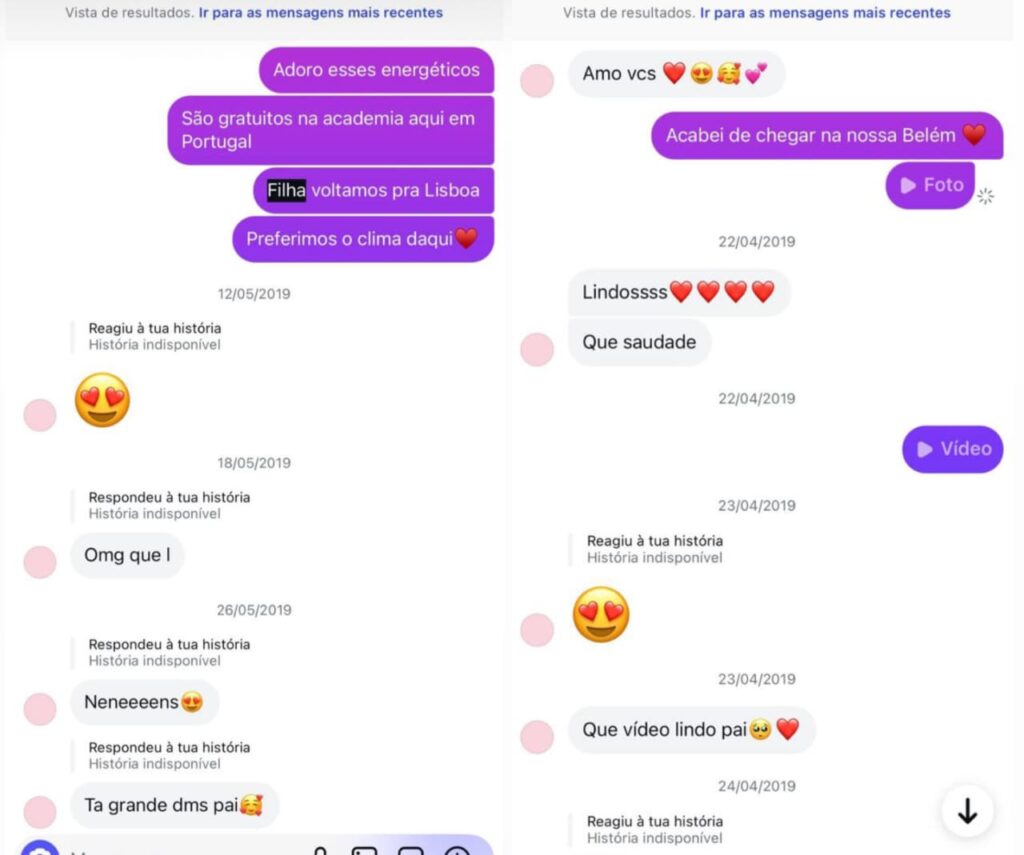The image size is (1024, 855).
Task: Play the Vídeo message
Action: (x=952, y=449)
